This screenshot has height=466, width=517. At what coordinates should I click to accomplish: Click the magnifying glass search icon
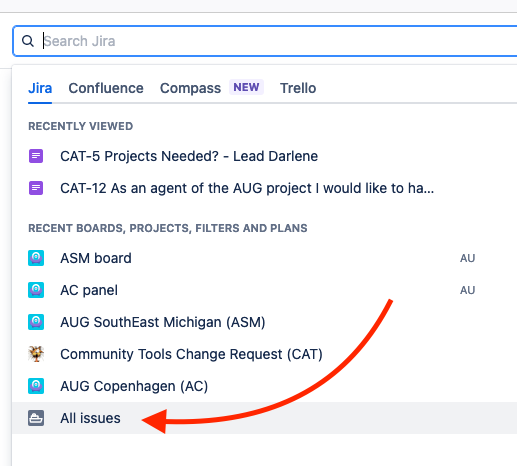(x=28, y=41)
